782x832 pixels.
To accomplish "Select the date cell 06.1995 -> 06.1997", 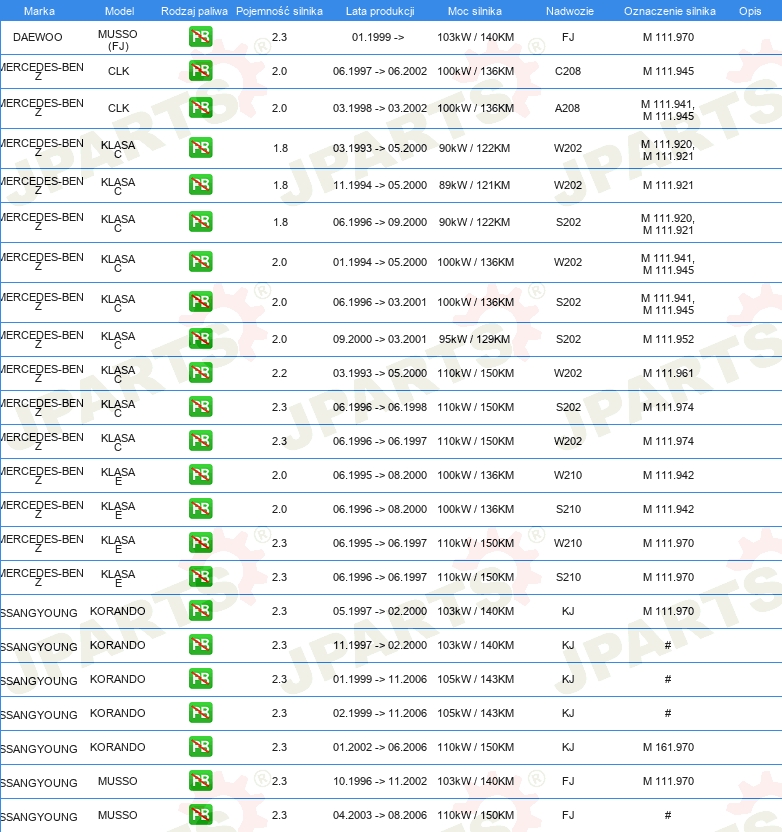I will [x=380, y=543].
